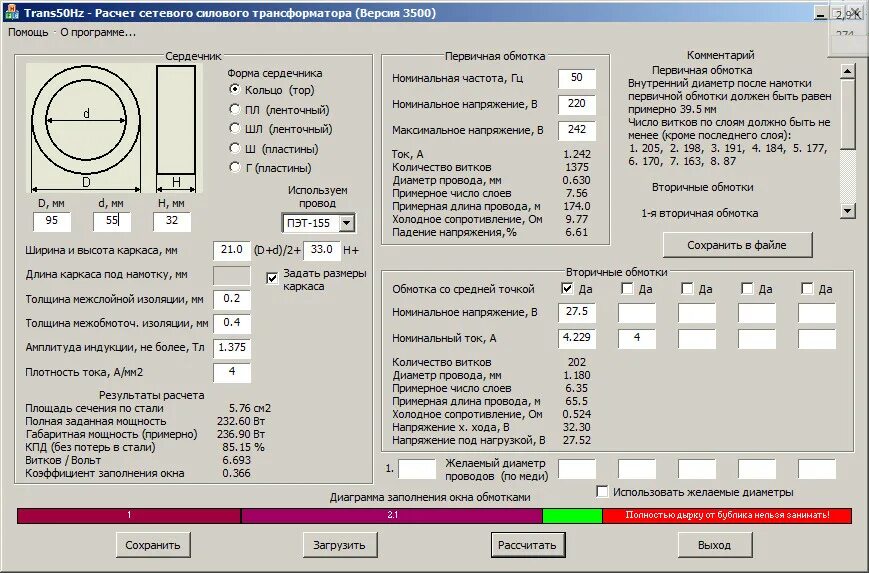Open the О программе... menu
Screen dimensions: 869x573
click(98, 32)
